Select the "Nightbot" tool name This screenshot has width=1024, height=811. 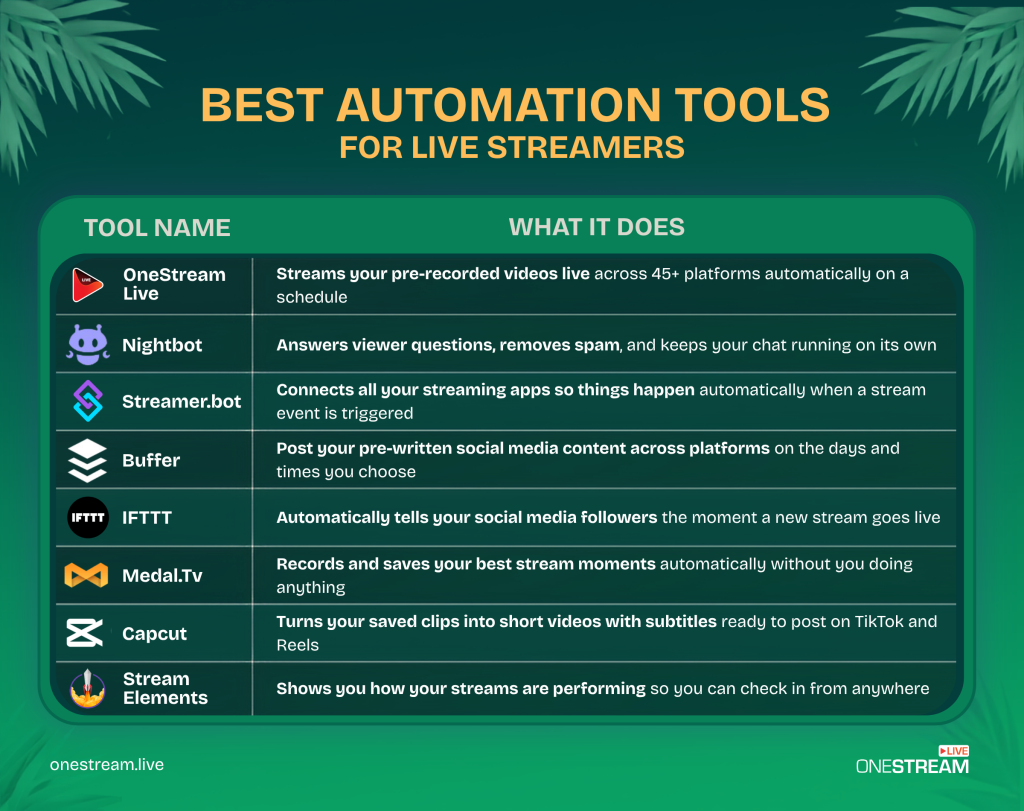(162, 345)
